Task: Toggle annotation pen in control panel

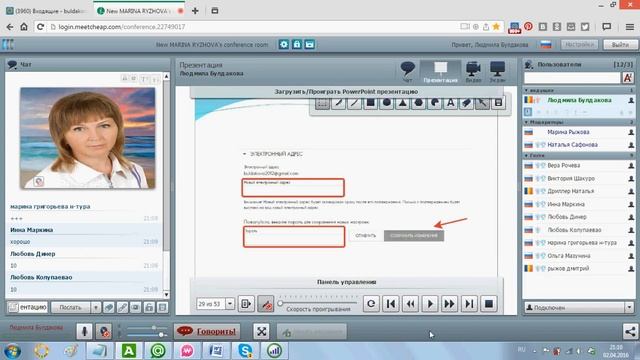Action: click(x=266, y=304)
